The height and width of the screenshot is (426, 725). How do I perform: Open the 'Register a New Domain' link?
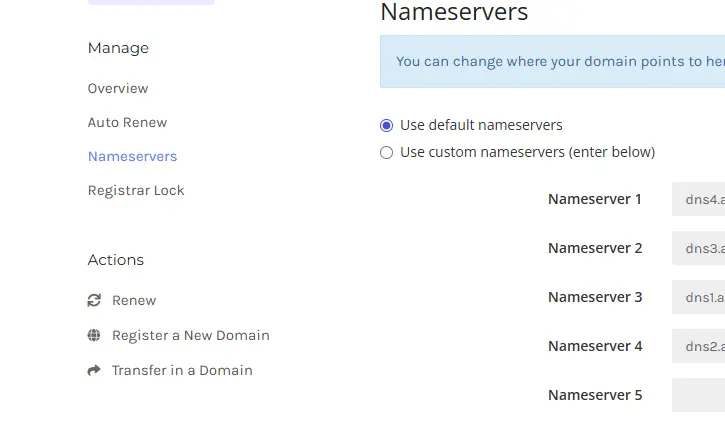point(190,335)
